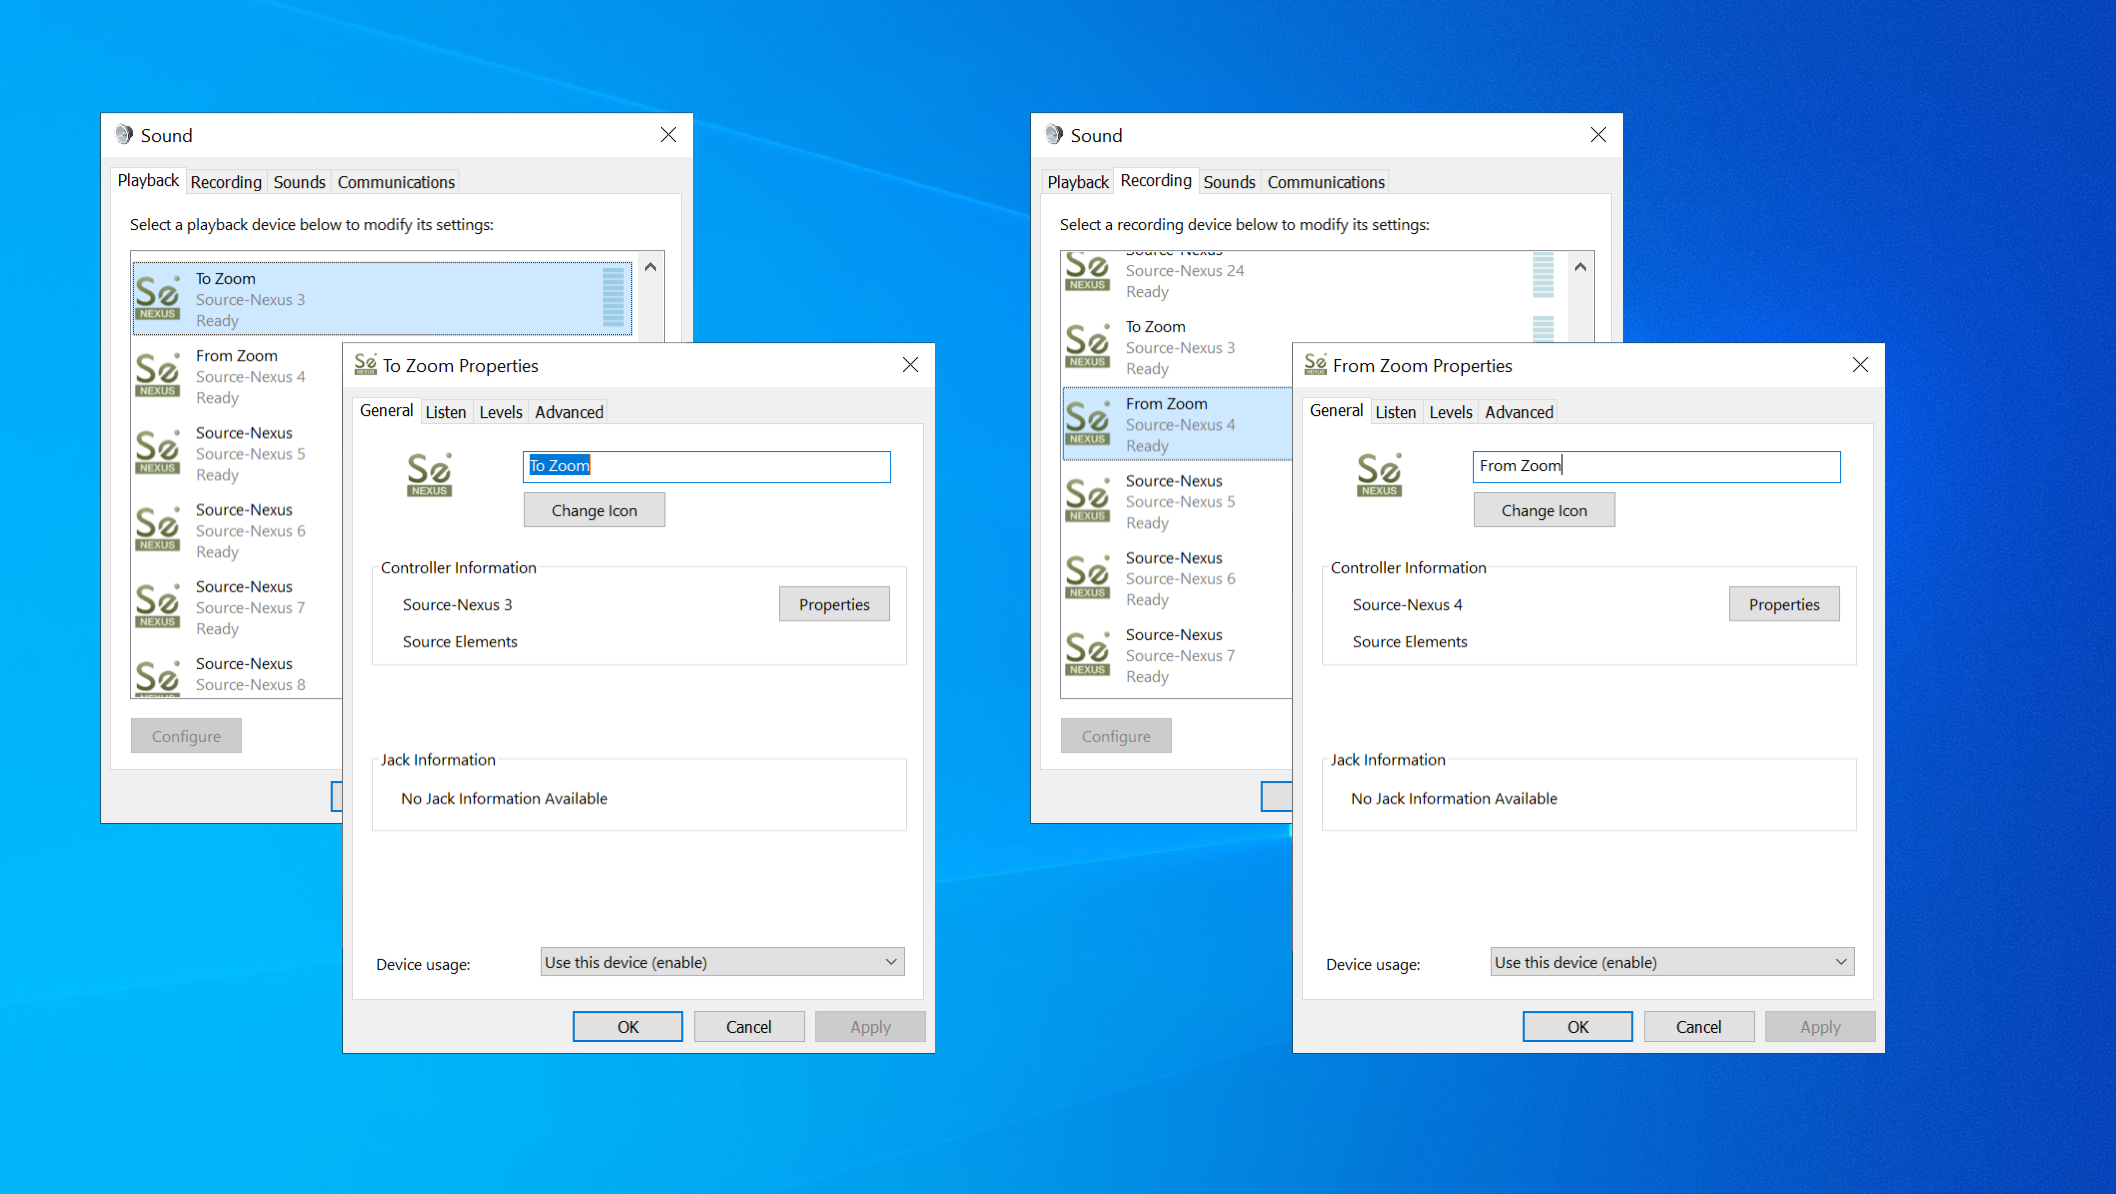Open Advanced tab in From Zoom Properties
Image resolution: width=2116 pixels, height=1194 pixels.
pyautogui.click(x=1519, y=412)
